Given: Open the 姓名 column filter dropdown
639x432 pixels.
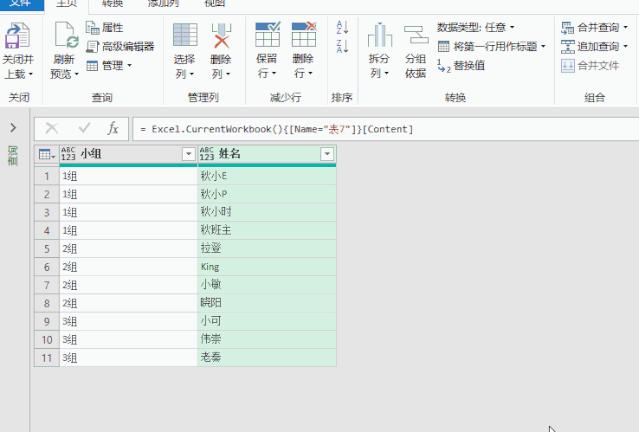Looking at the screenshot, I should [327, 154].
